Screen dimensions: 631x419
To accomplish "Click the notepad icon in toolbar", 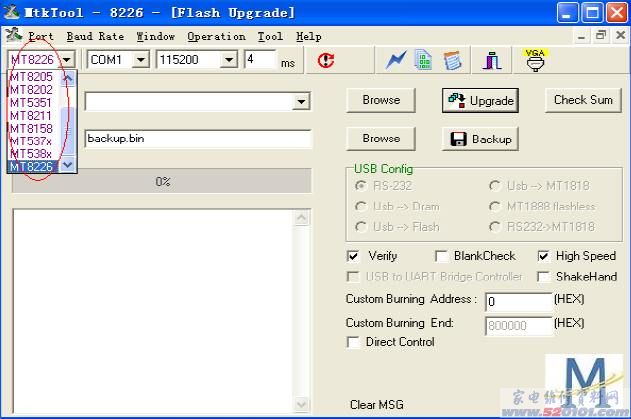I will pyautogui.click(x=452, y=60).
